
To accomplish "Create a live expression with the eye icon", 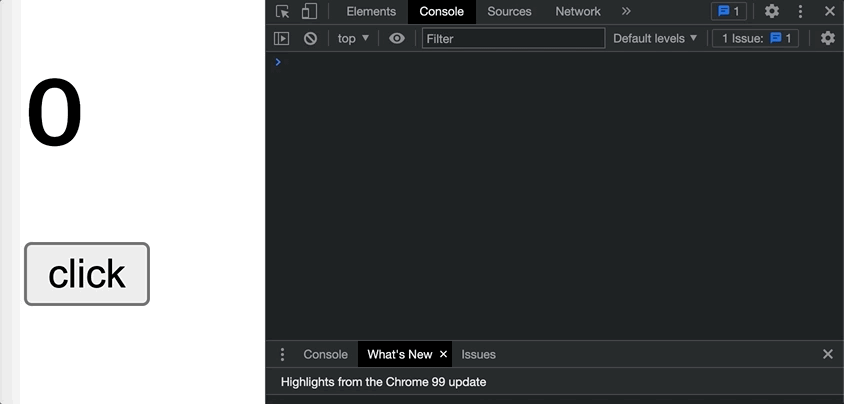I will [397, 39].
